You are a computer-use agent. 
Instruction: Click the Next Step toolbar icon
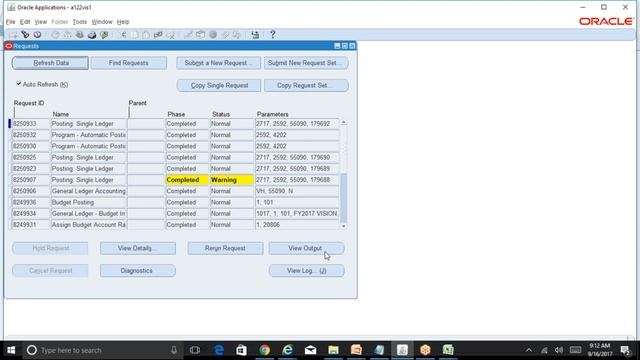(x=67, y=35)
